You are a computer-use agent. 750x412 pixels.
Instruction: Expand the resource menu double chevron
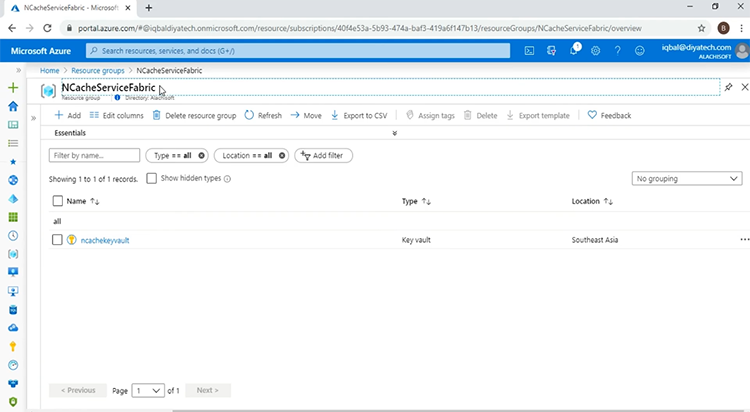point(33,118)
